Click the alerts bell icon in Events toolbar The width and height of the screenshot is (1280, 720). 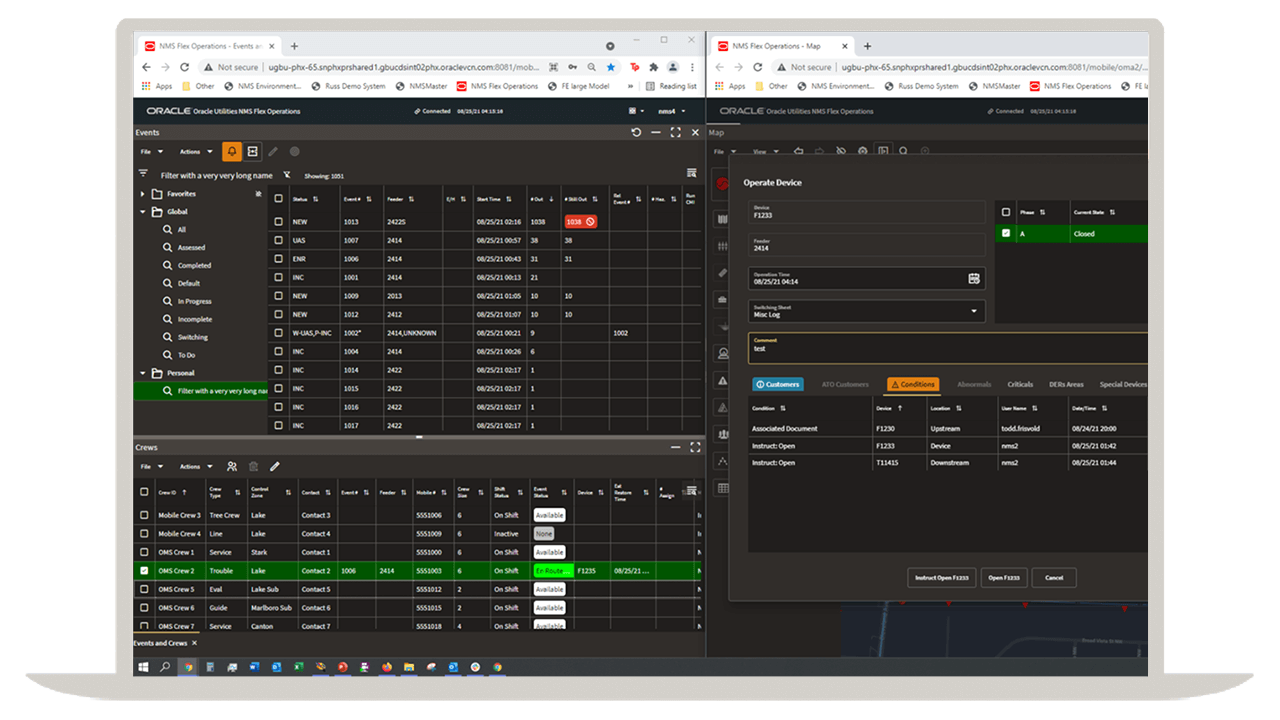231,152
